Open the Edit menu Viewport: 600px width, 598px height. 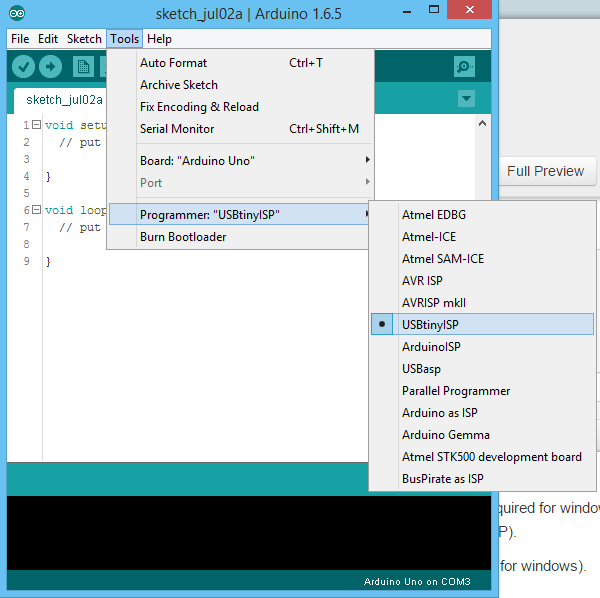tap(48, 39)
